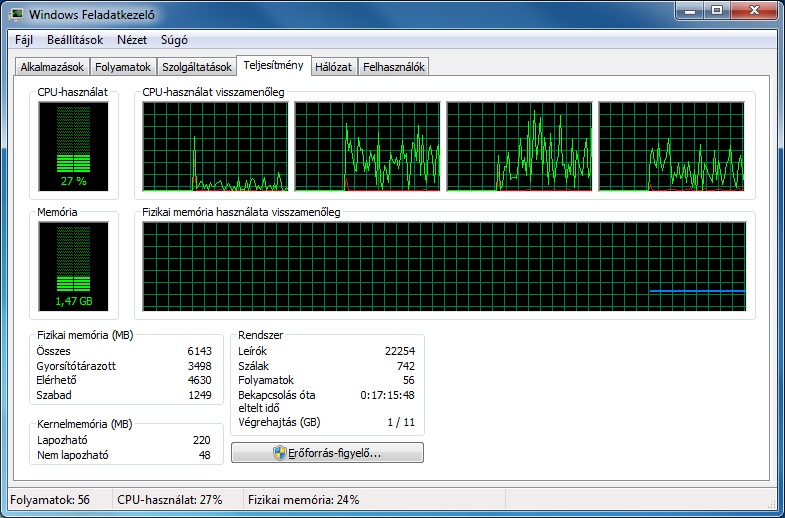
Task: Click the first CPU history graph
Action: (x=215, y=146)
